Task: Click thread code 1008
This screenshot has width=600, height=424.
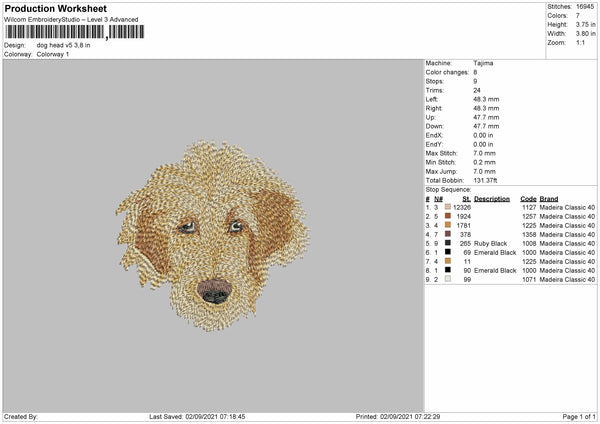Action: (529, 243)
